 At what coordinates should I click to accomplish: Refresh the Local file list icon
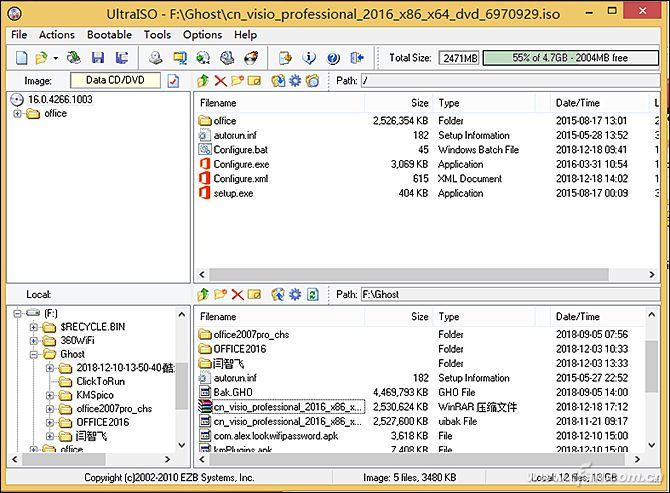[313, 294]
